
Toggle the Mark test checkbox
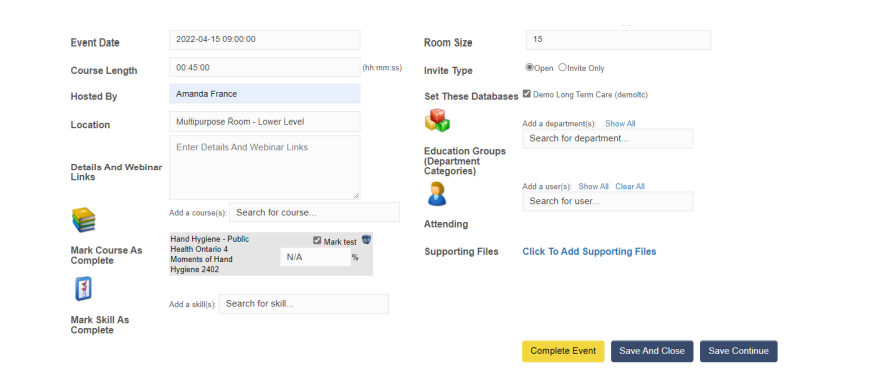(317, 240)
